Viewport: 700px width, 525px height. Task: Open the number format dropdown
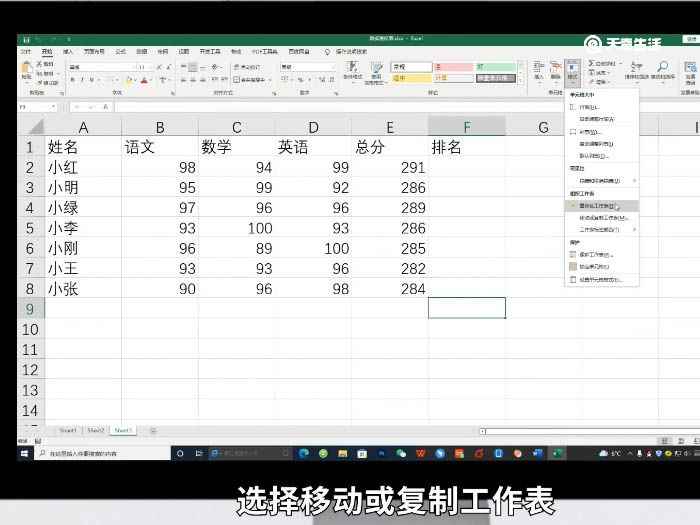(x=333, y=67)
